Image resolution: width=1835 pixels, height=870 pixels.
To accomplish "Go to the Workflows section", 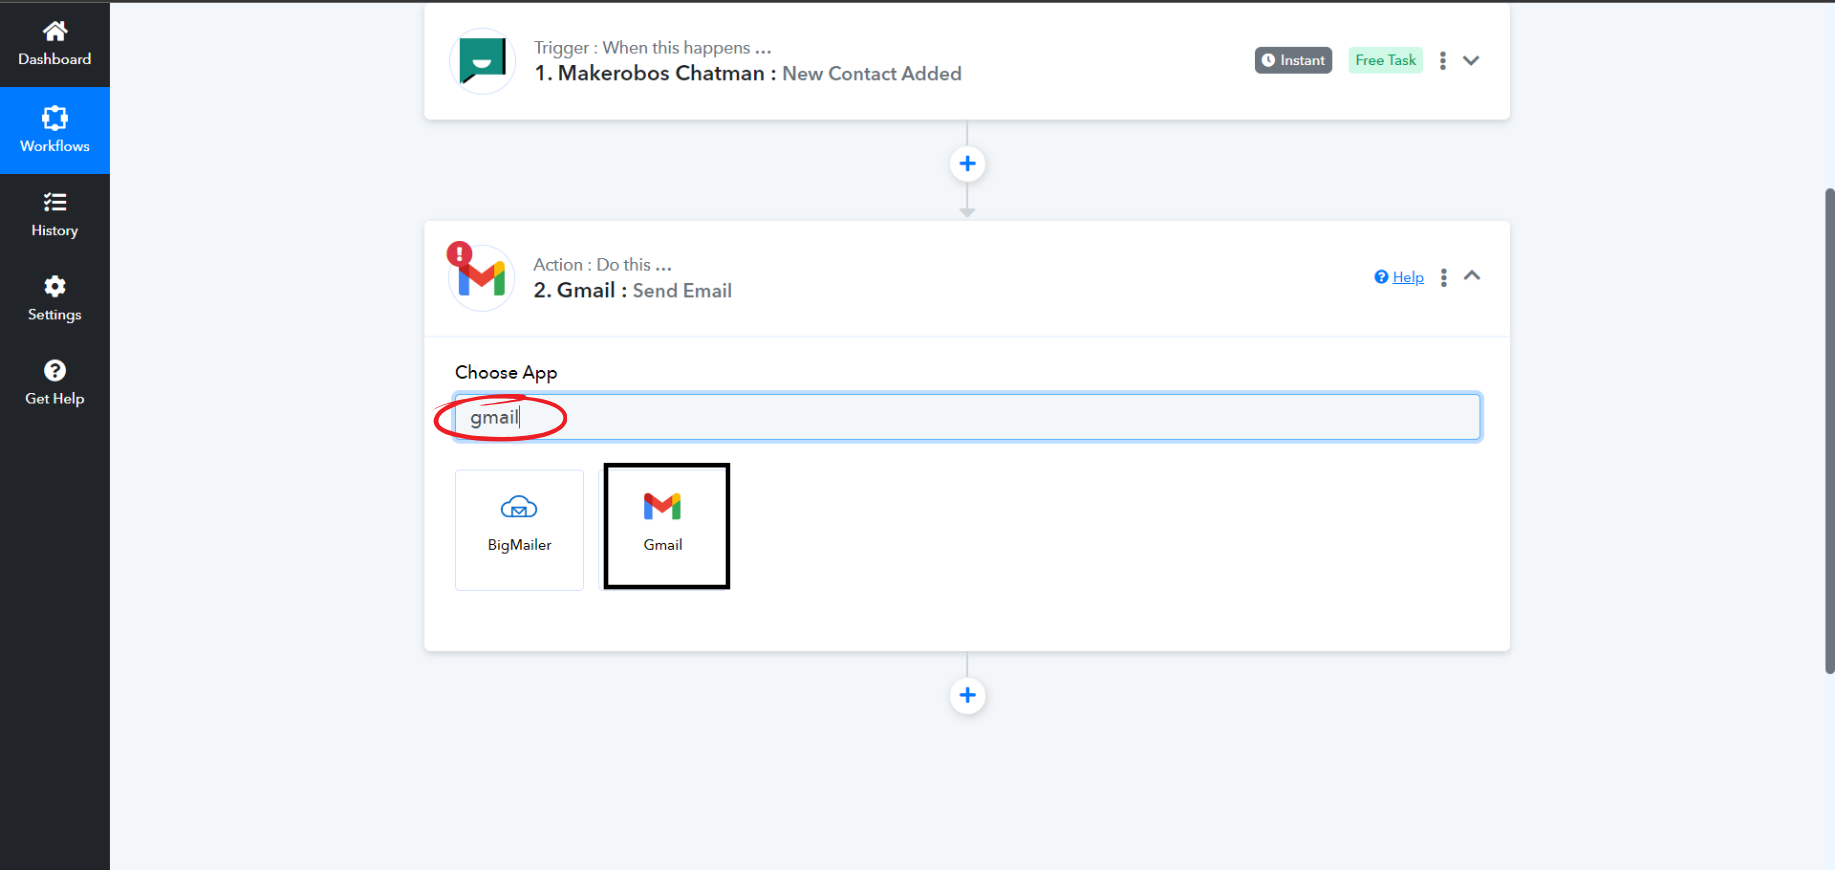I will (55, 130).
